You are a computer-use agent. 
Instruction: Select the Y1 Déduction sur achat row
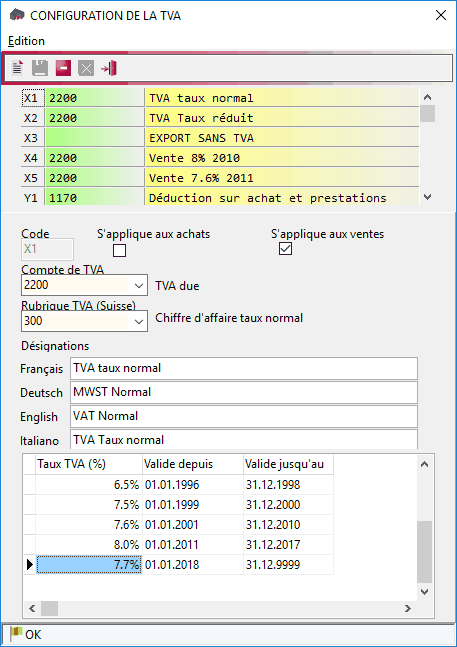point(220,198)
